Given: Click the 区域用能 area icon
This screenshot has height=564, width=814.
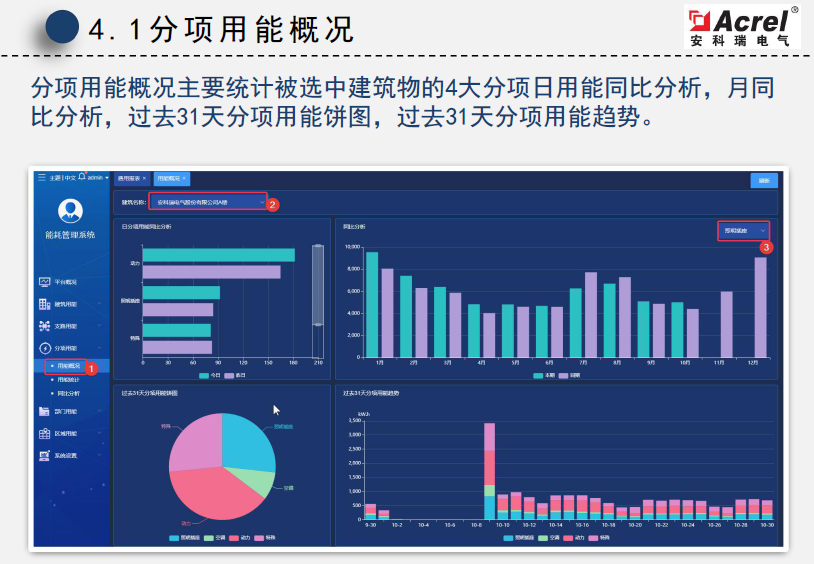Looking at the screenshot, I should (x=45, y=433).
